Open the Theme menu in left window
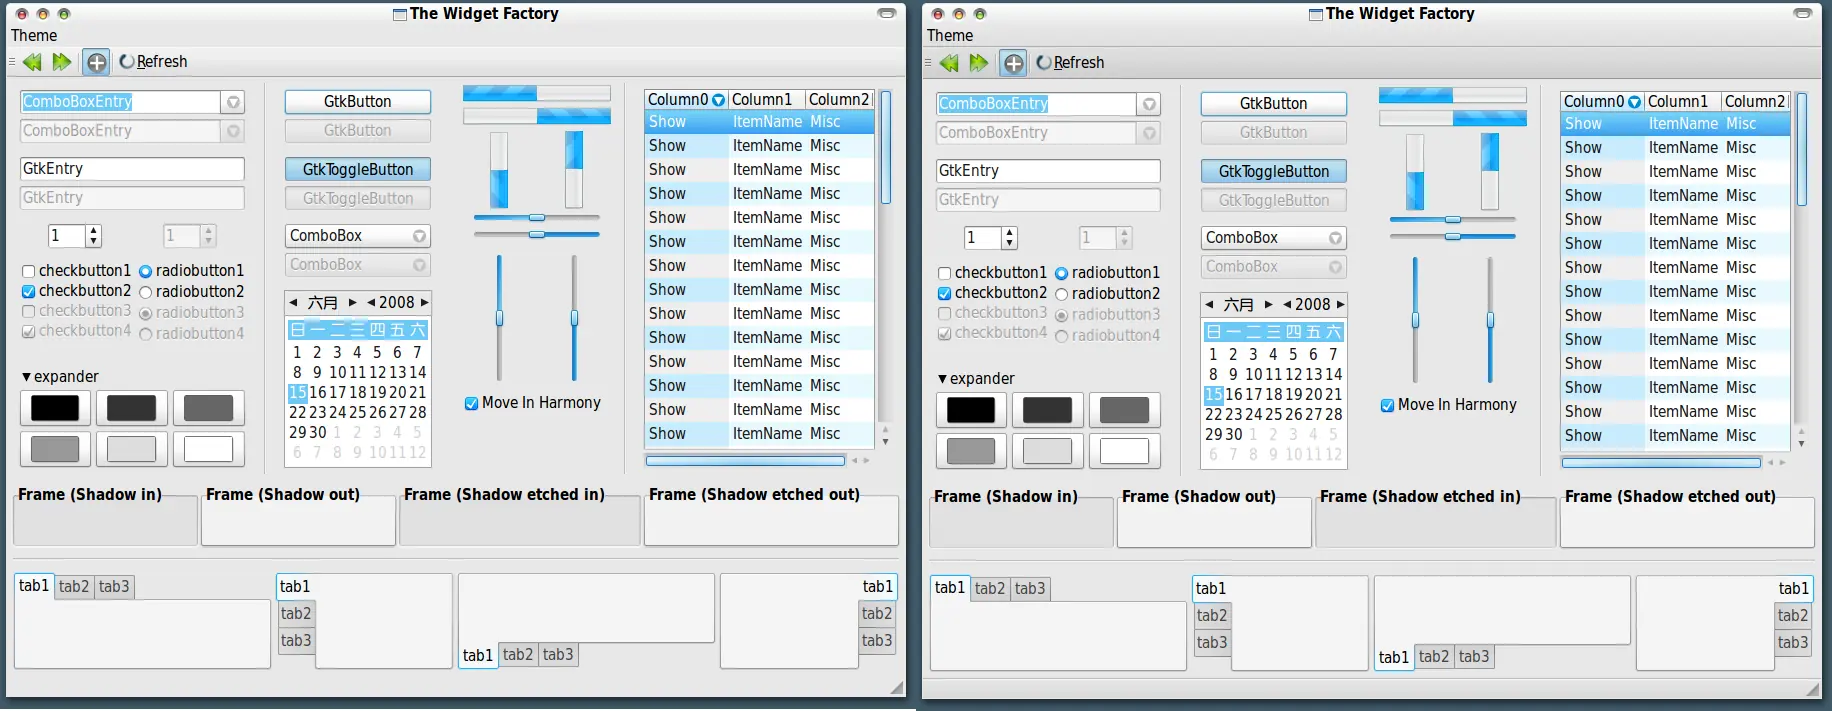This screenshot has height=711, width=1832. tap(34, 35)
